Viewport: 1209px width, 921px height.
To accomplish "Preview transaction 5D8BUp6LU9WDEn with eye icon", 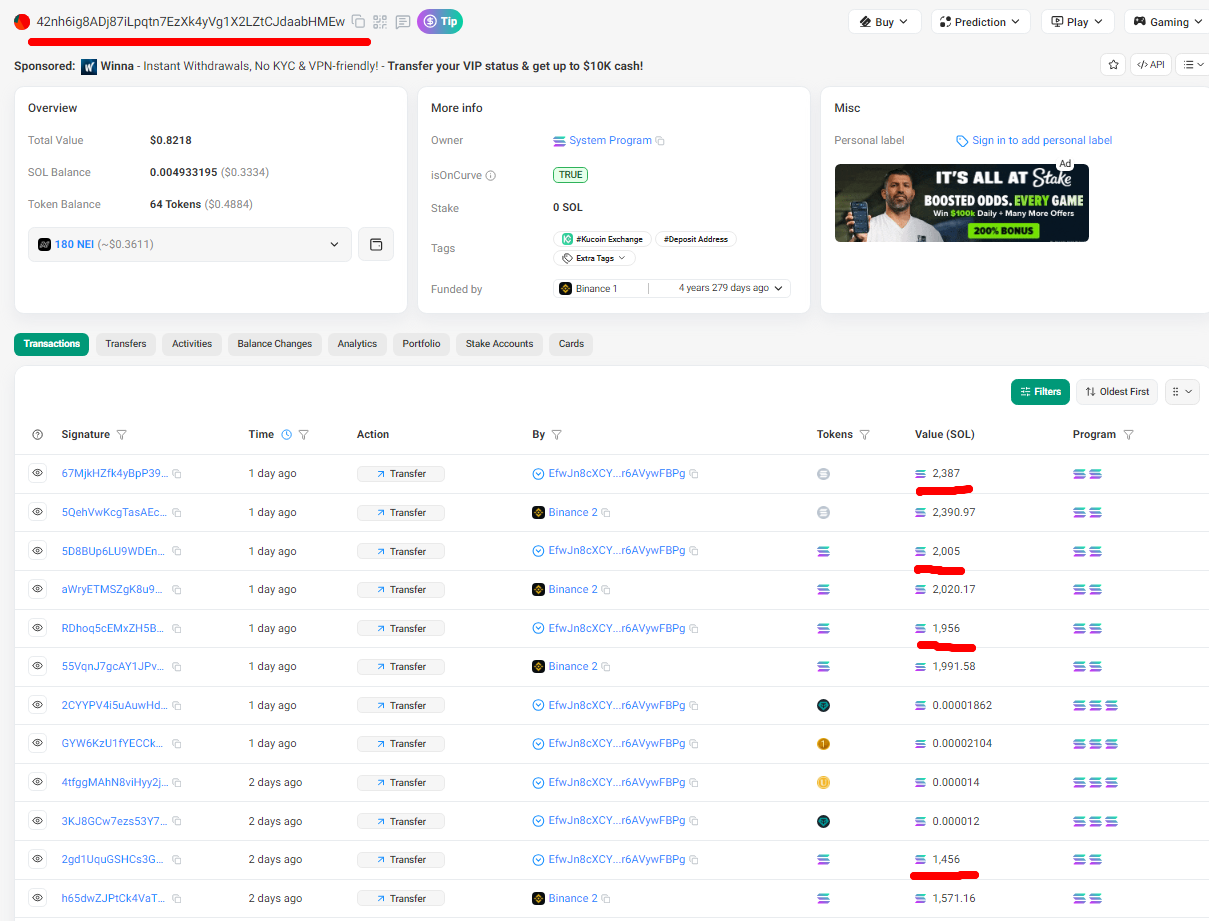I will pos(38,550).
